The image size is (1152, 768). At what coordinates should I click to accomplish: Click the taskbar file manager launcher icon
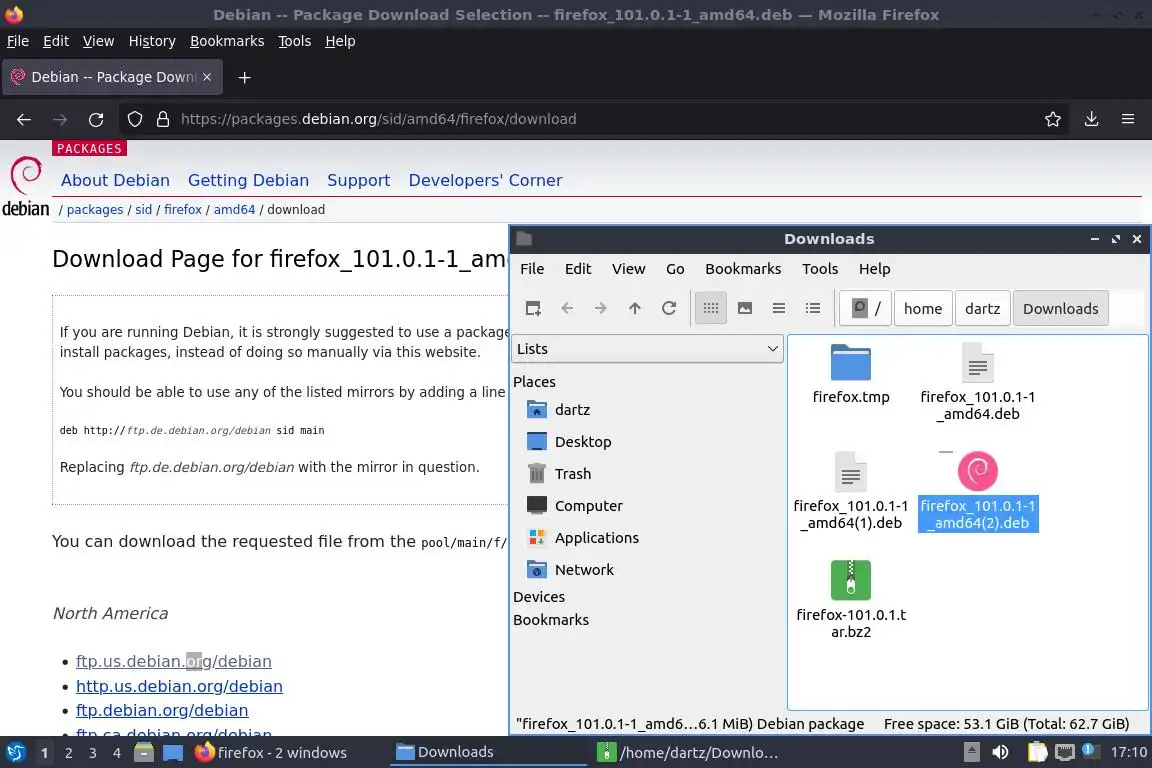(144, 753)
